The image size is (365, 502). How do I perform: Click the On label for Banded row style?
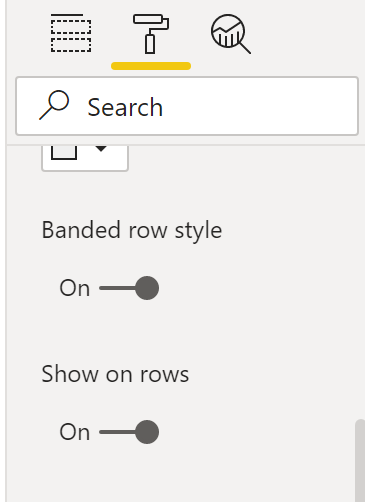[75, 288]
